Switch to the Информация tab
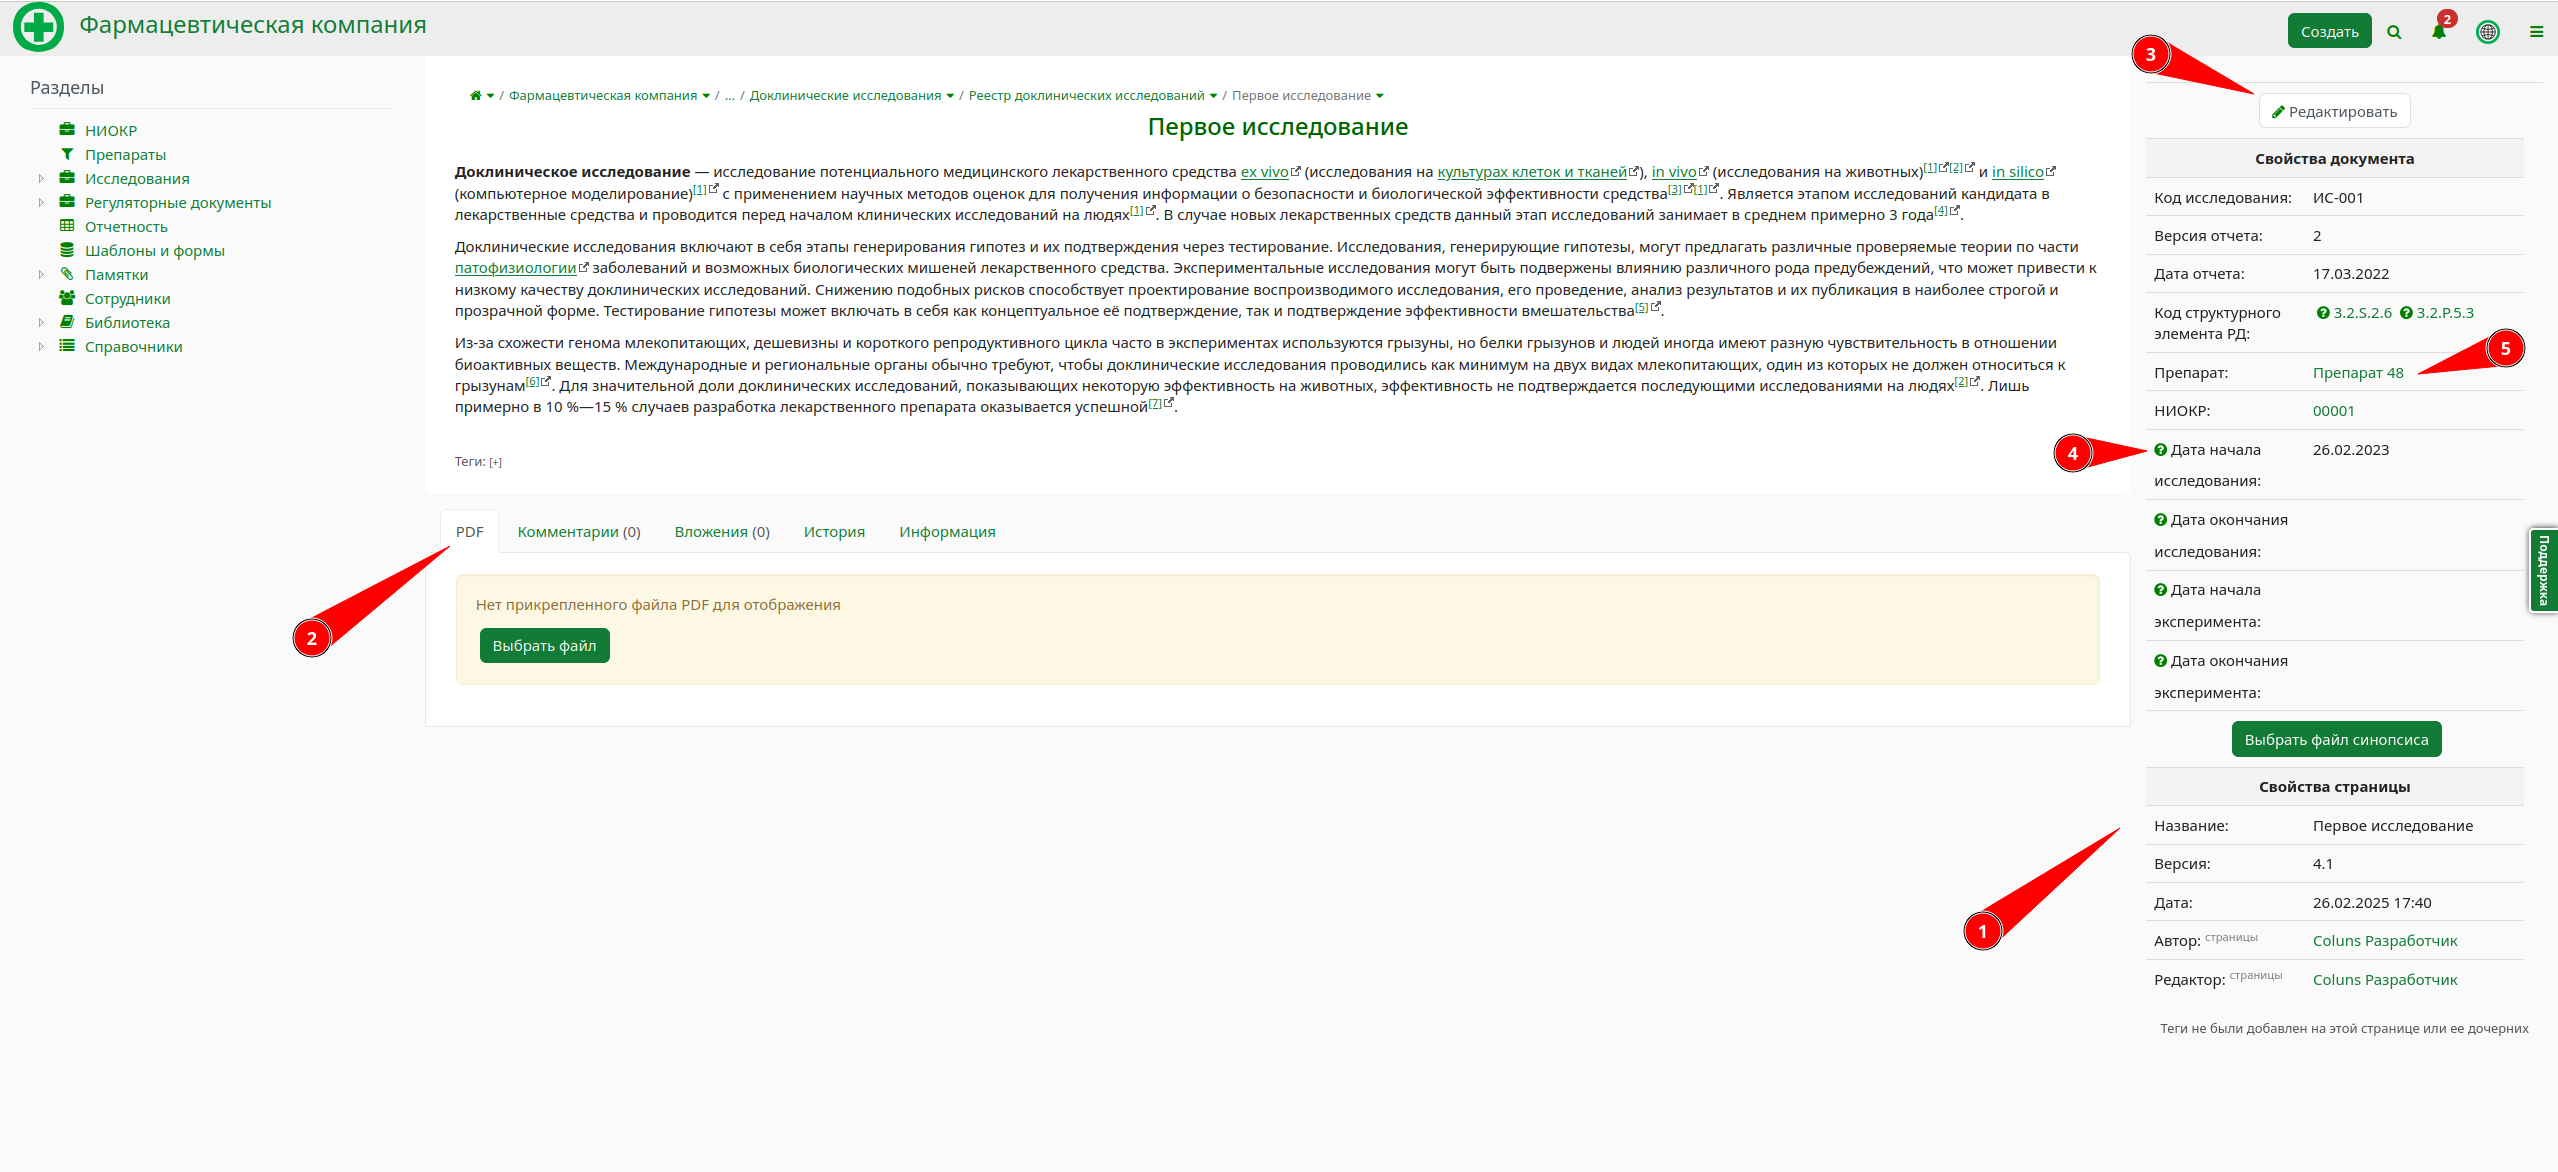This screenshot has width=2558, height=1172. point(947,532)
